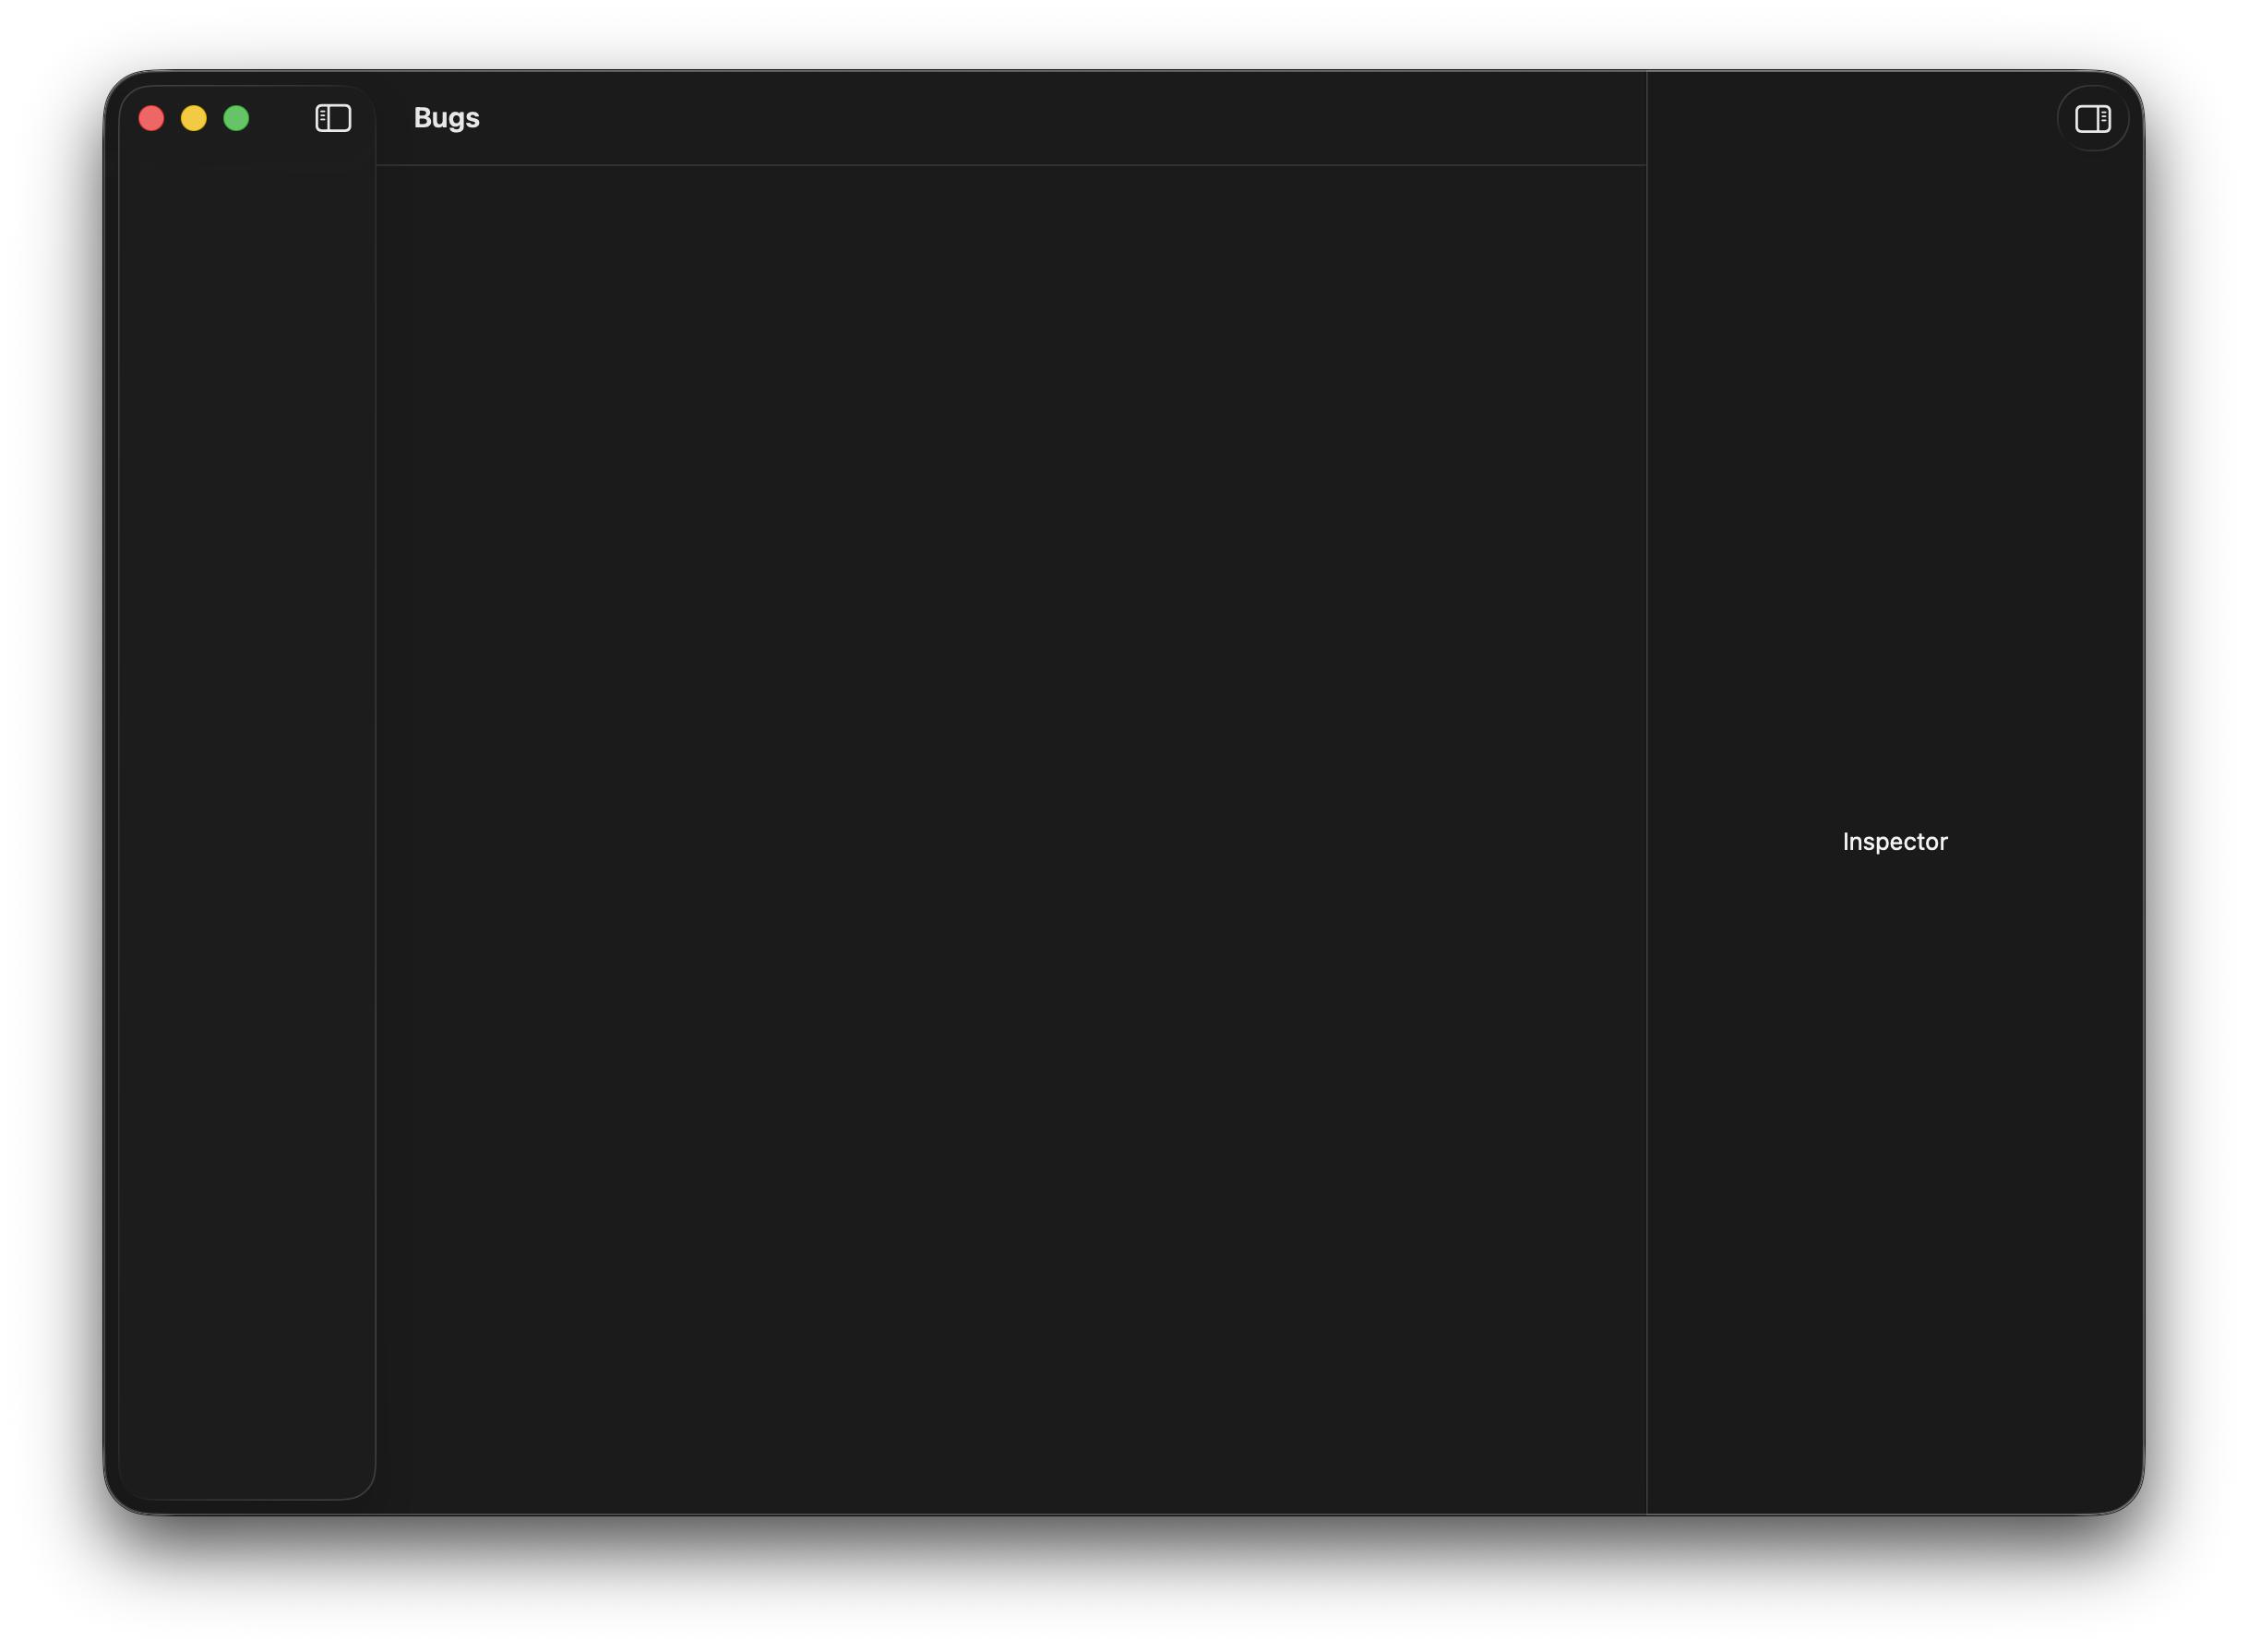
Task: Hide the Inspector using the top-right panel icon
Action: pos(2092,118)
